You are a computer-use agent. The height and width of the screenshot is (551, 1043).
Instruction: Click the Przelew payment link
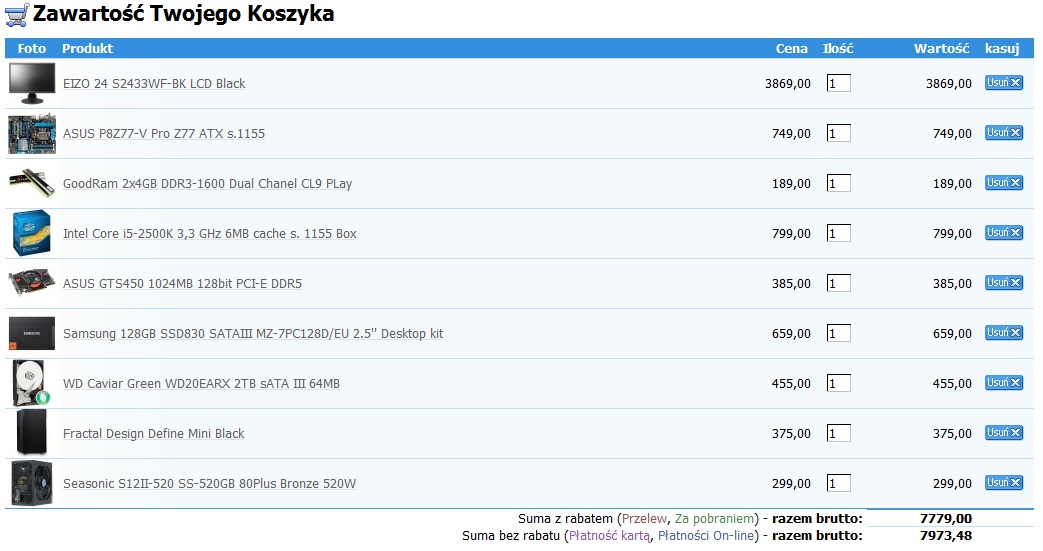pos(644,518)
